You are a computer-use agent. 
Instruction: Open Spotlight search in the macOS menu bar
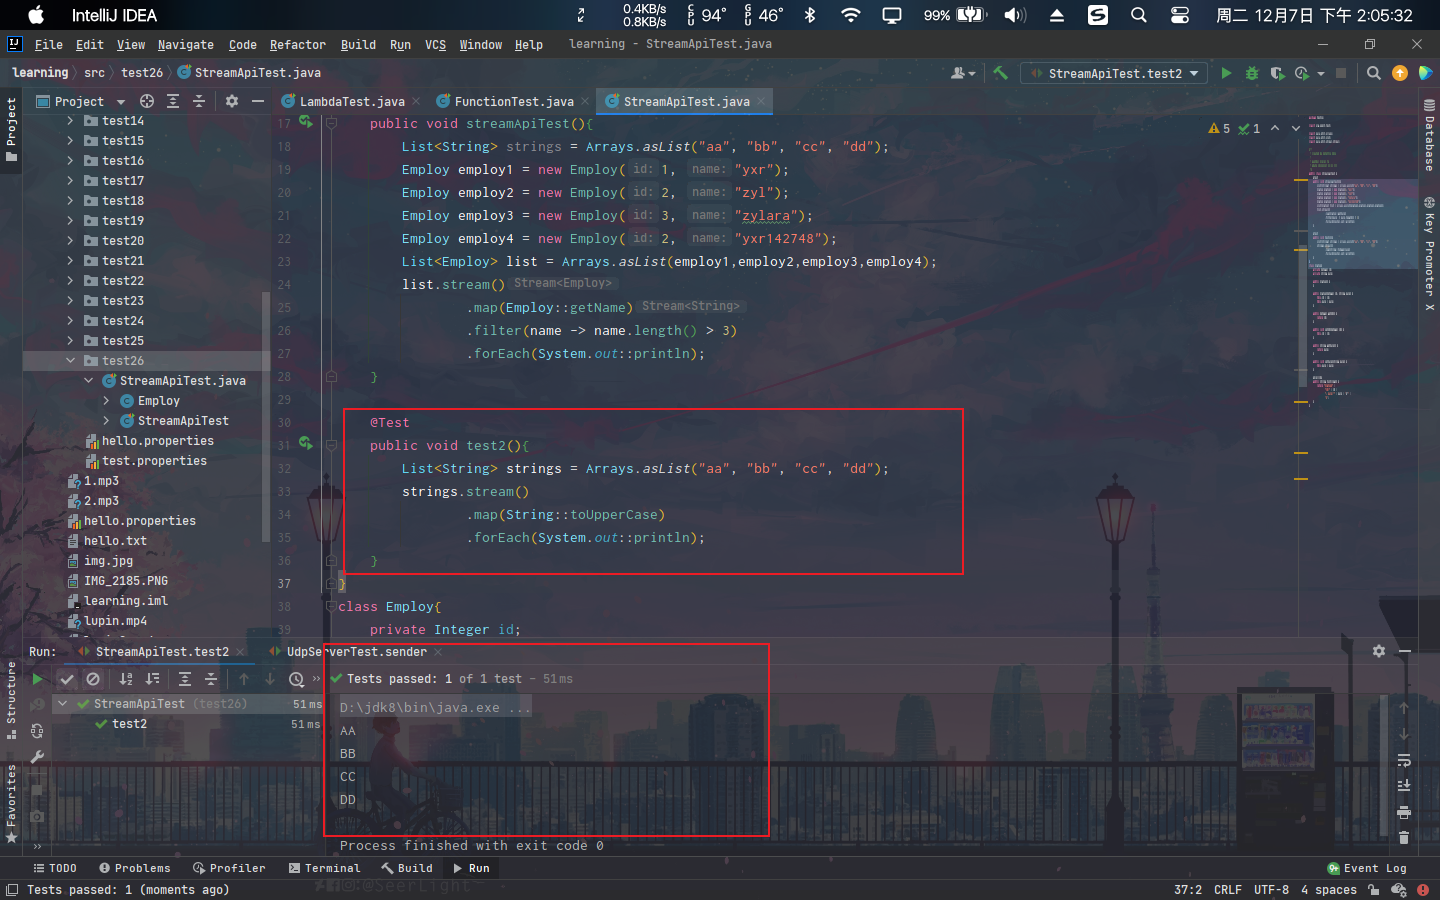pyautogui.click(x=1139, y=15)
